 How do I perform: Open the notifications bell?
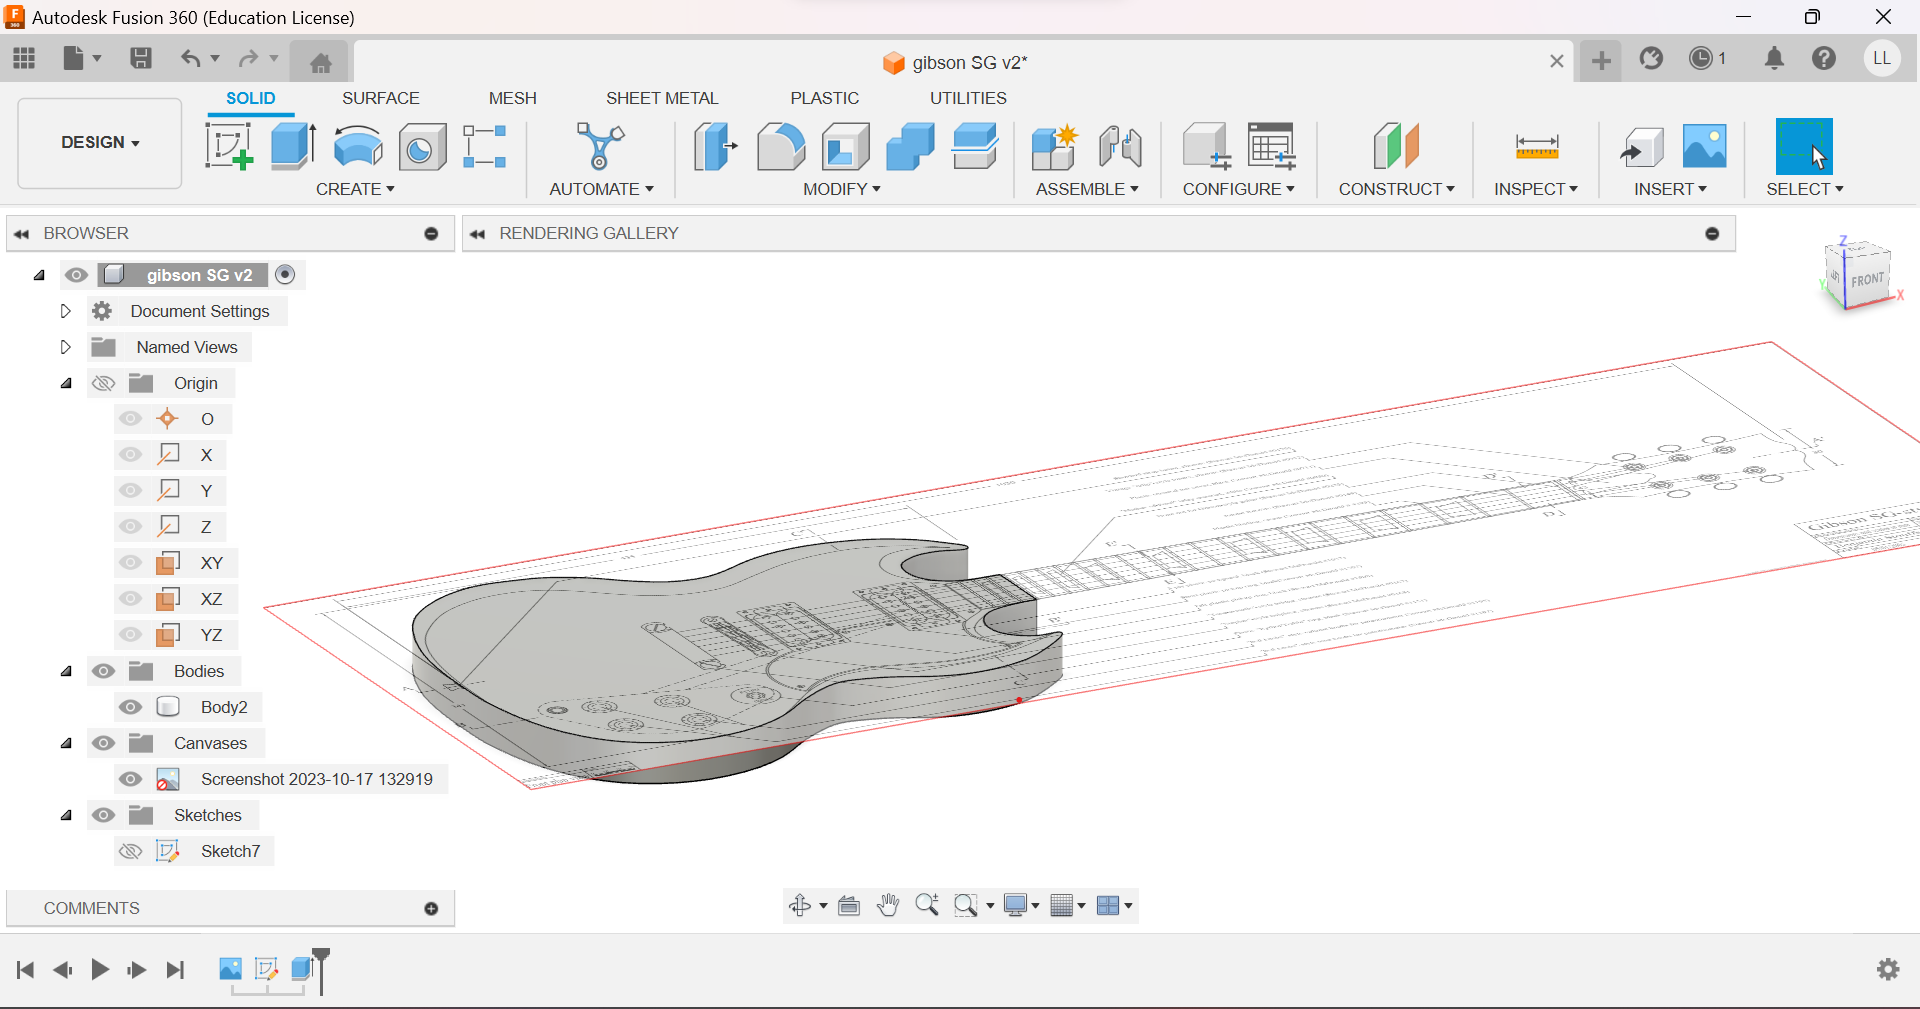coord(1774,58)
